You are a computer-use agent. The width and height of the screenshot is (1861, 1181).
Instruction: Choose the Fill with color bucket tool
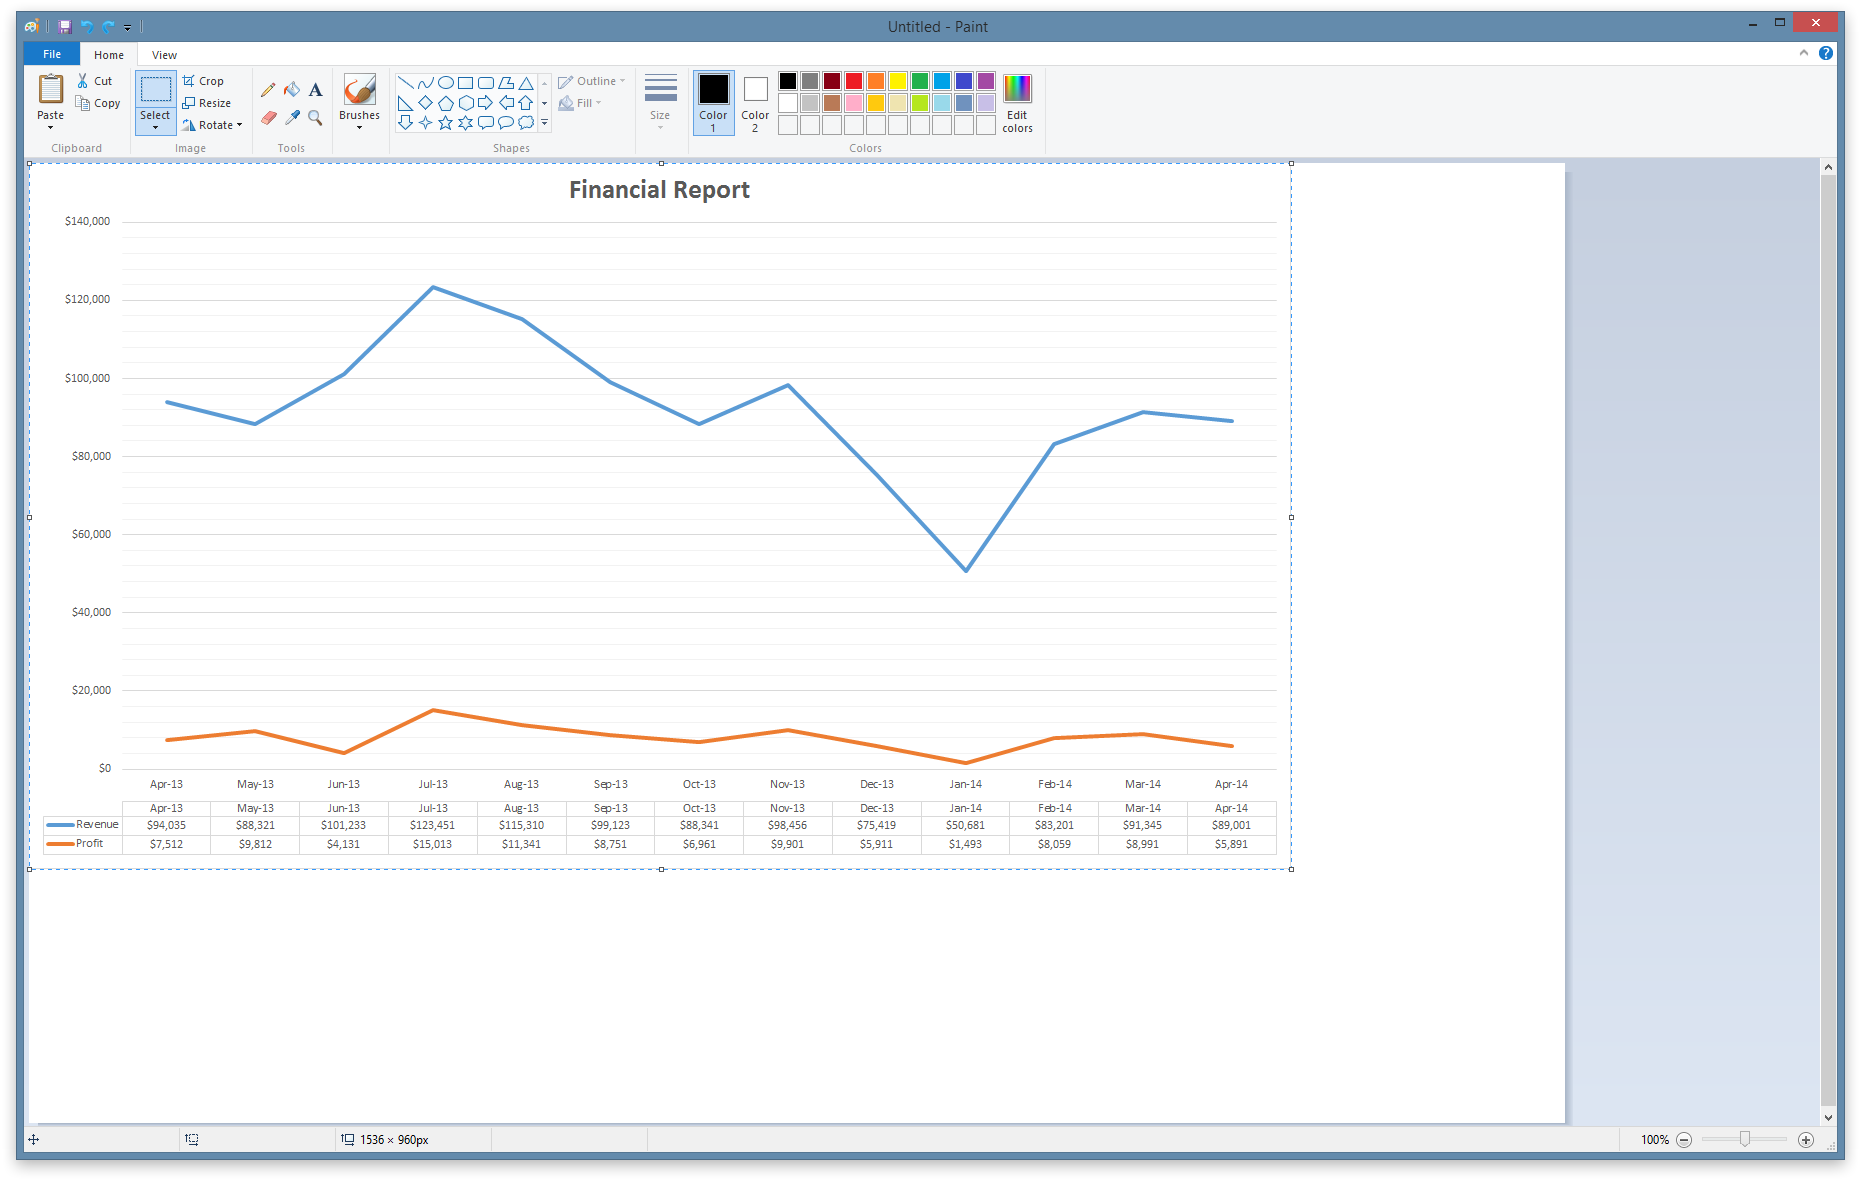click(292, 90)
